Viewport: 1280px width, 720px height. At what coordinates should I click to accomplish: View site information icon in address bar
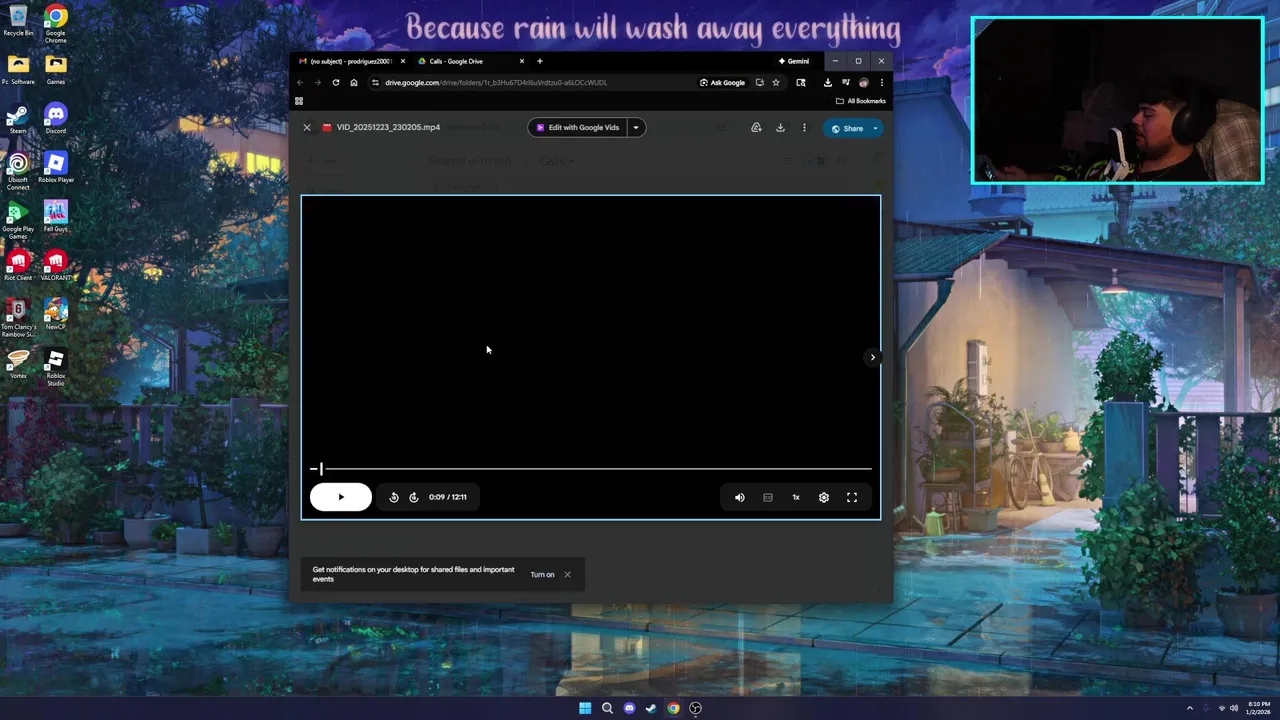click(x=375, y=83)
